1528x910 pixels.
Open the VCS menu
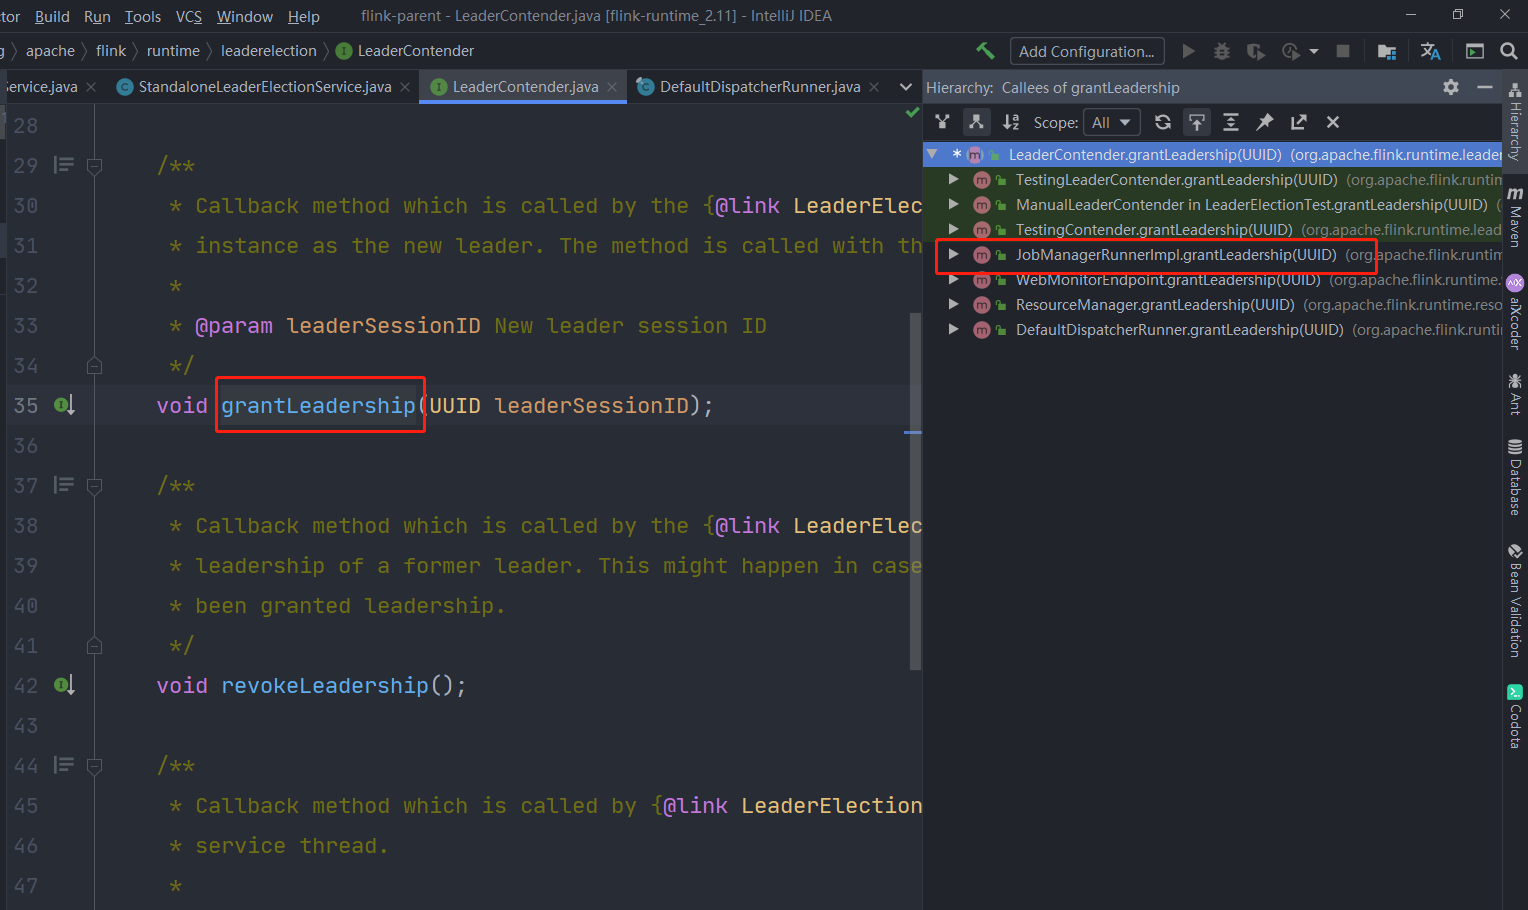pos(189,16)
